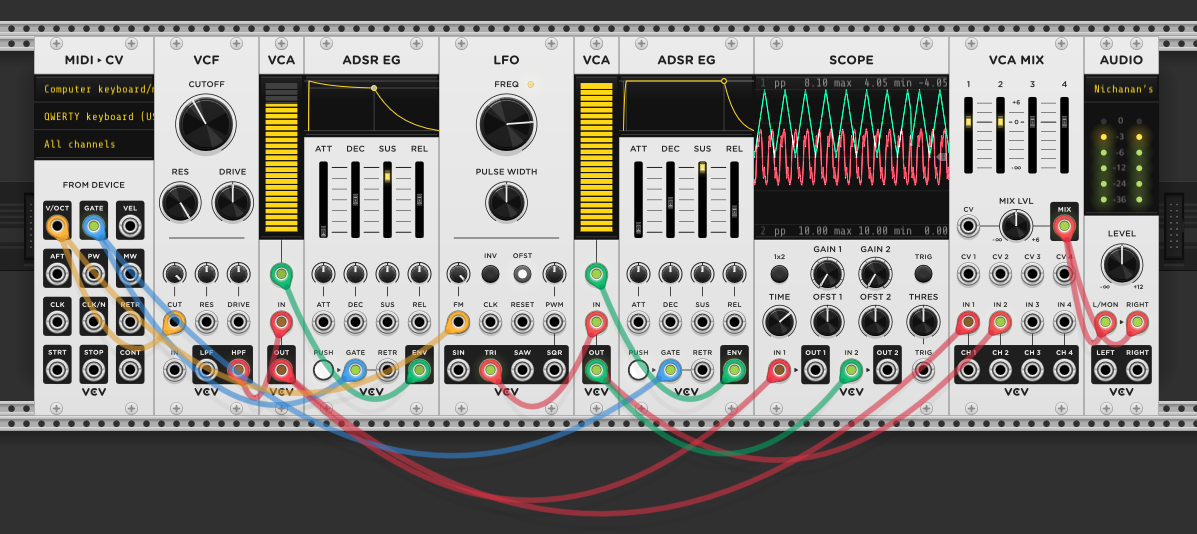Click the HPF output jack on VCF
This screenshot has height=534, width=1197.
[x=238, y=371]
